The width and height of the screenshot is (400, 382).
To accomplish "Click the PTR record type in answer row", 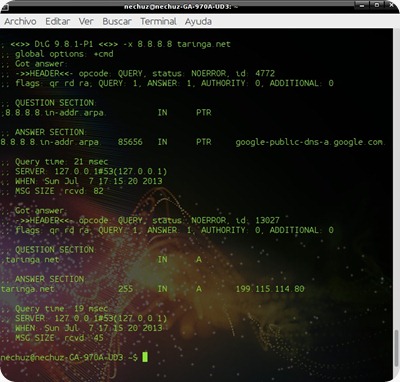I will pyautogui.click(x=204, y=142).
